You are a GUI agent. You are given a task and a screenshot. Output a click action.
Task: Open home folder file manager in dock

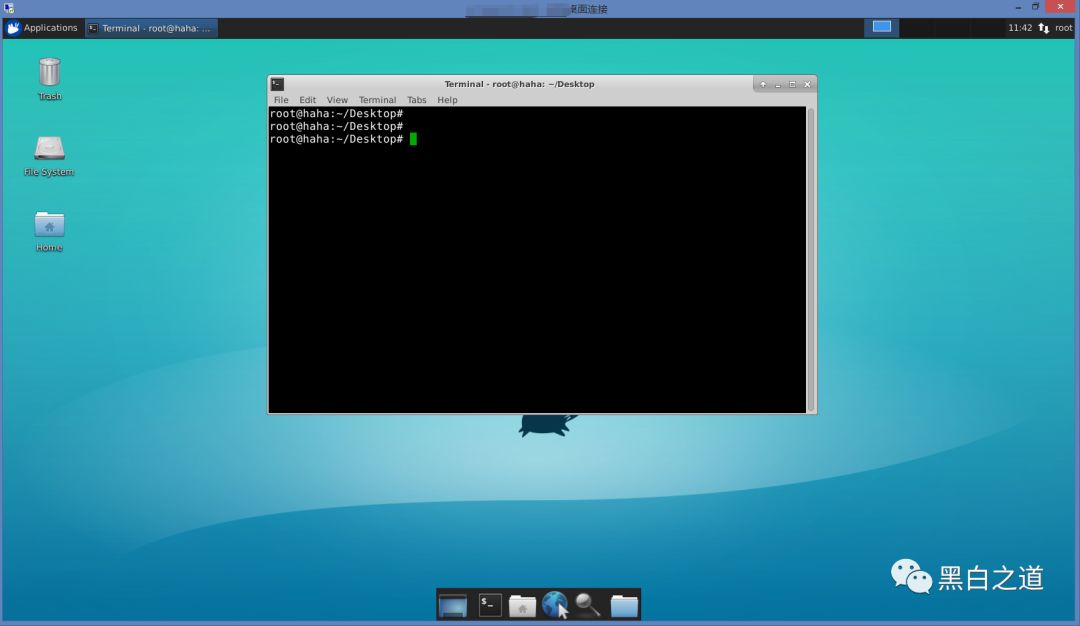click(522, 605)
